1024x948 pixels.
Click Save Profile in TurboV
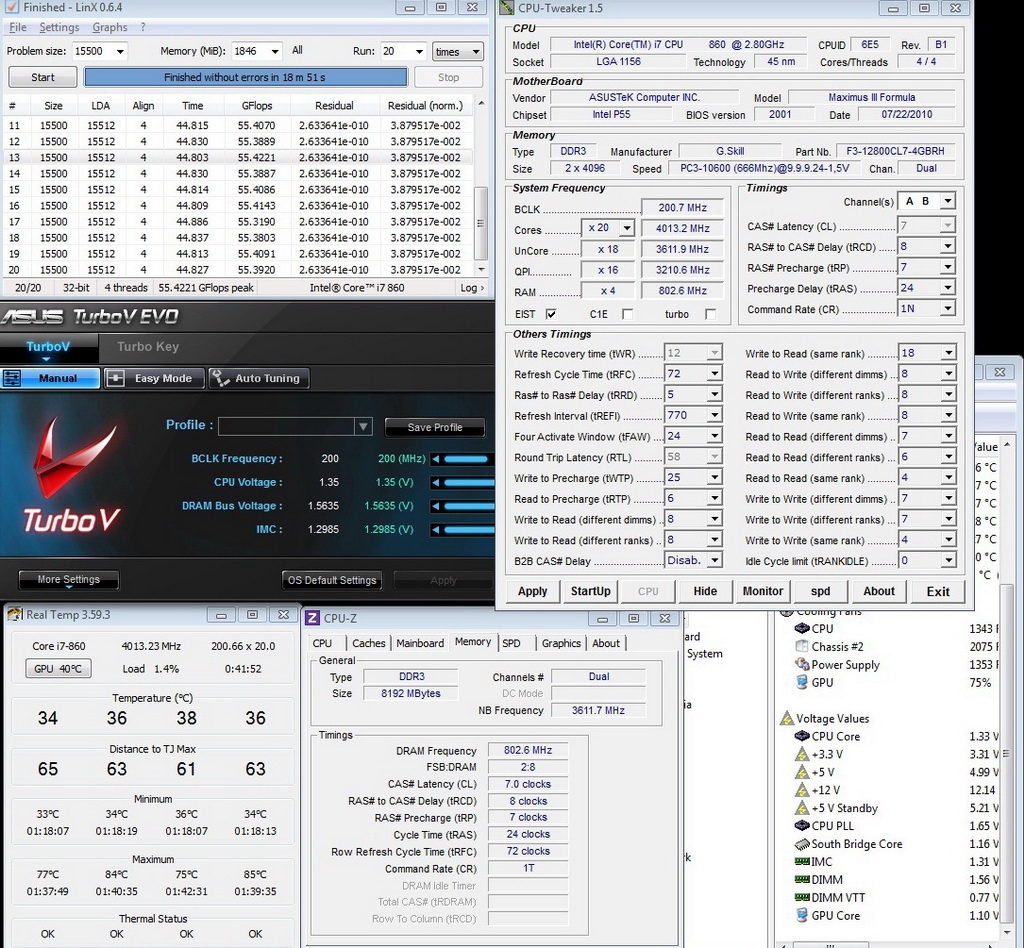tap(435, 427)
